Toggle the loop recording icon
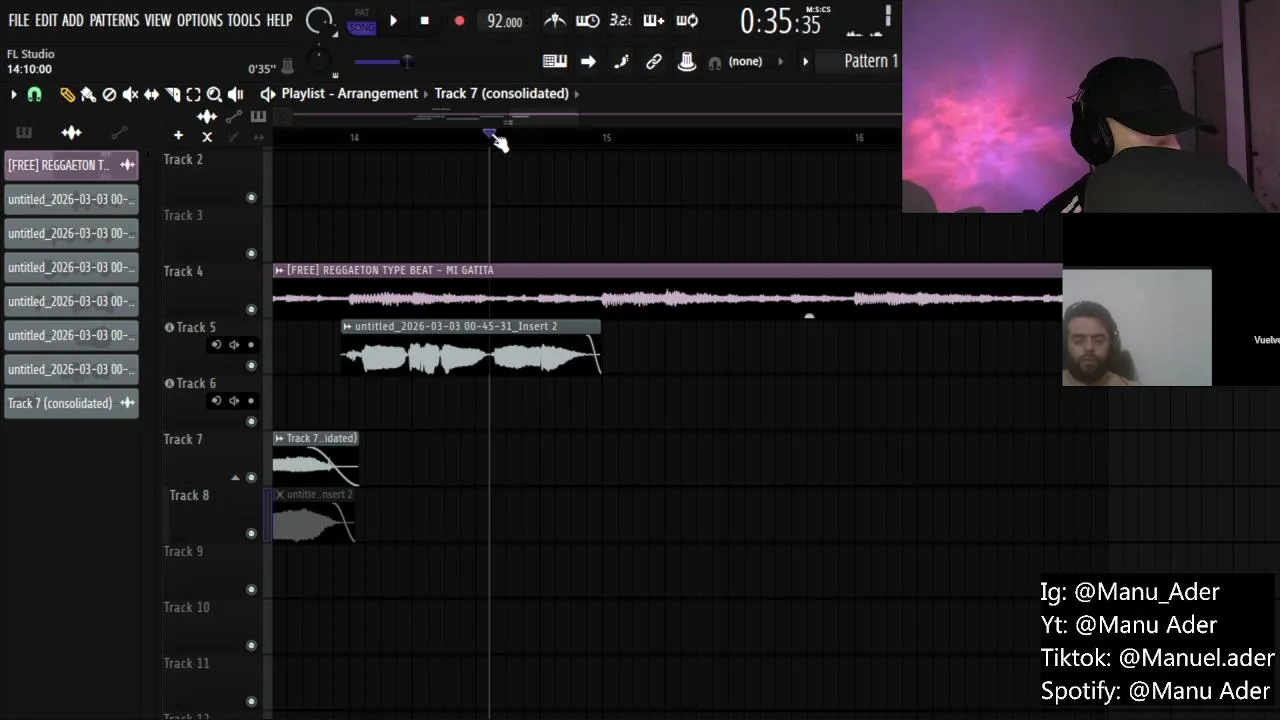The height and width of the screenshot is (720, 1280). pos(687,20)
